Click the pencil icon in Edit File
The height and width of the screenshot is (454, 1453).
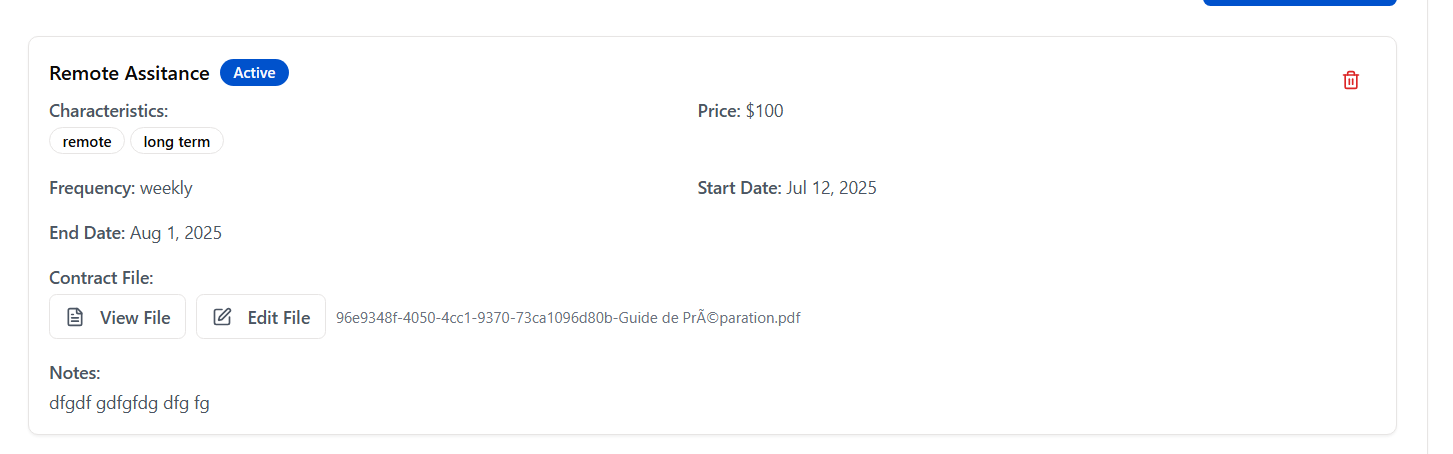tap(223, 317)
